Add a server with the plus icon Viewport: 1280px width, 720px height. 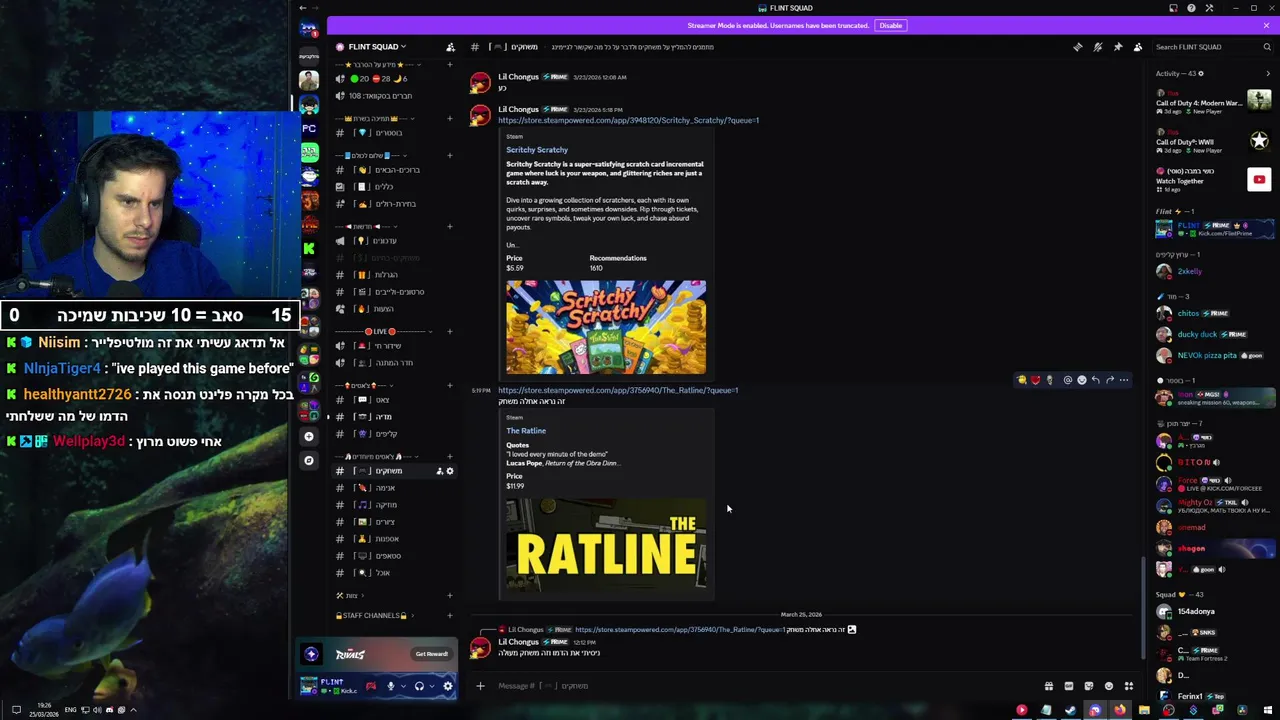[x=309, y=436]
